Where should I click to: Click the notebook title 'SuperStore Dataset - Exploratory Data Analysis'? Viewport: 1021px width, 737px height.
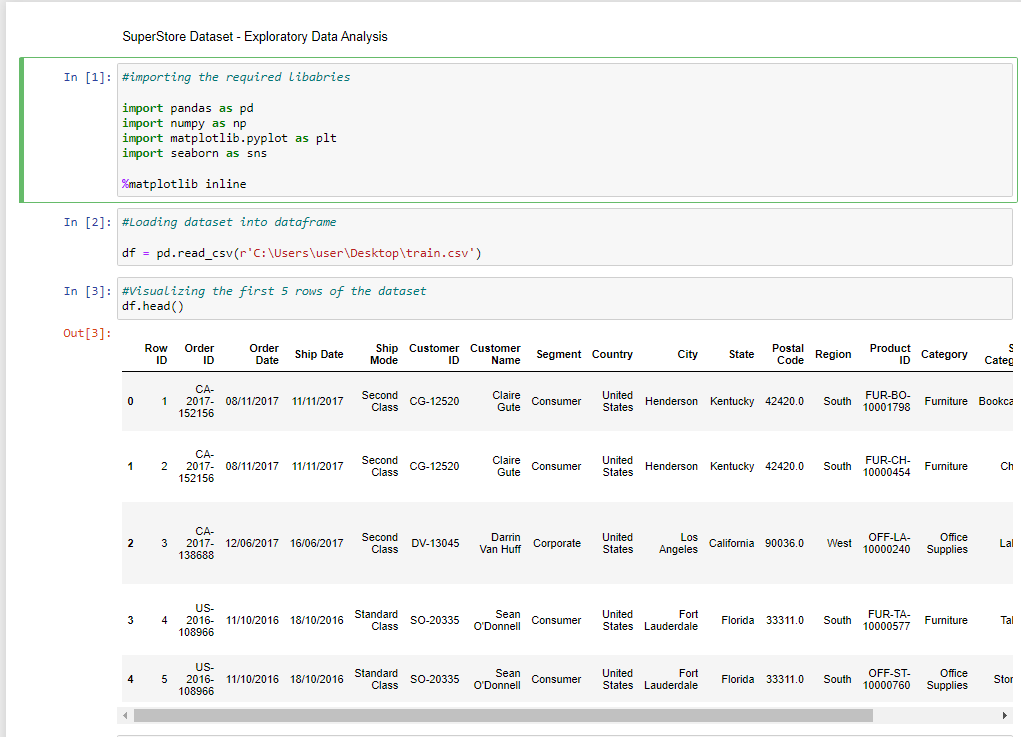255,36
